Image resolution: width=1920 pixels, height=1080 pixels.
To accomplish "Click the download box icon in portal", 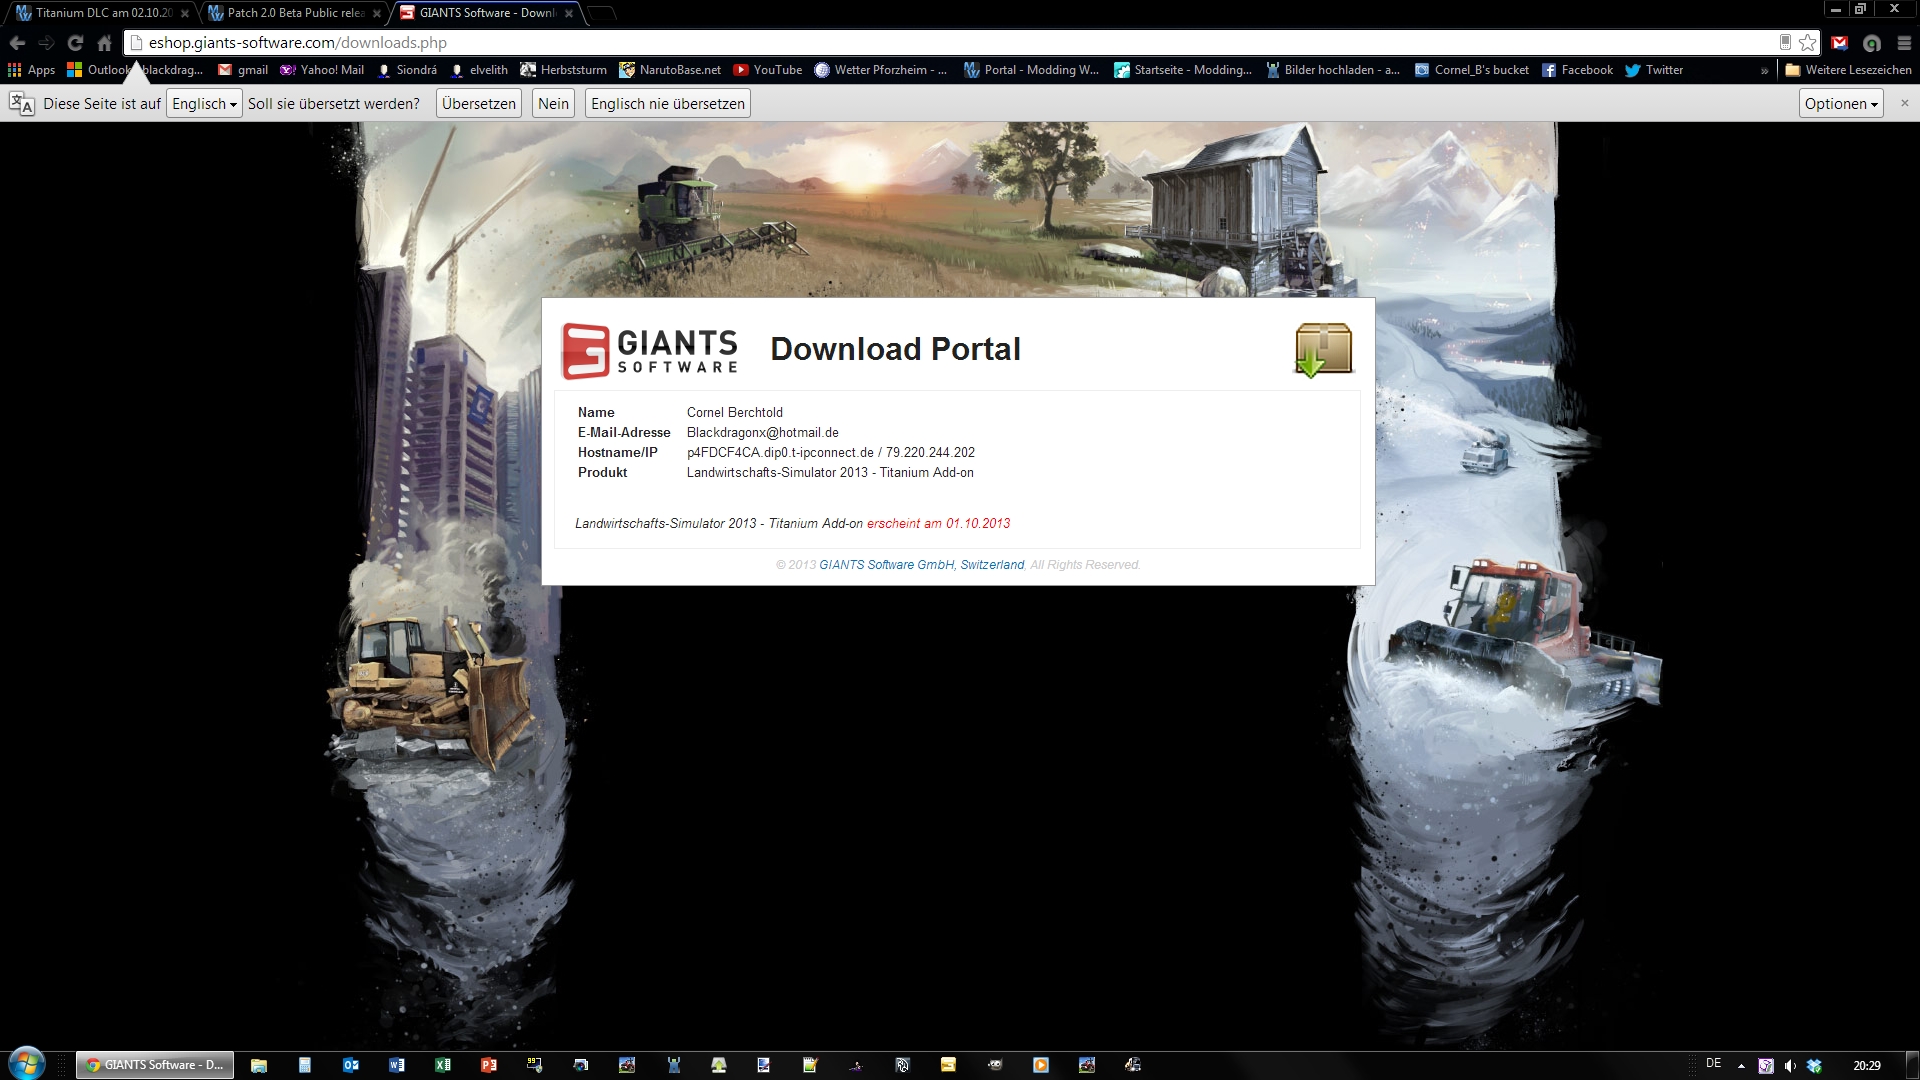I will click(1323, 349).
